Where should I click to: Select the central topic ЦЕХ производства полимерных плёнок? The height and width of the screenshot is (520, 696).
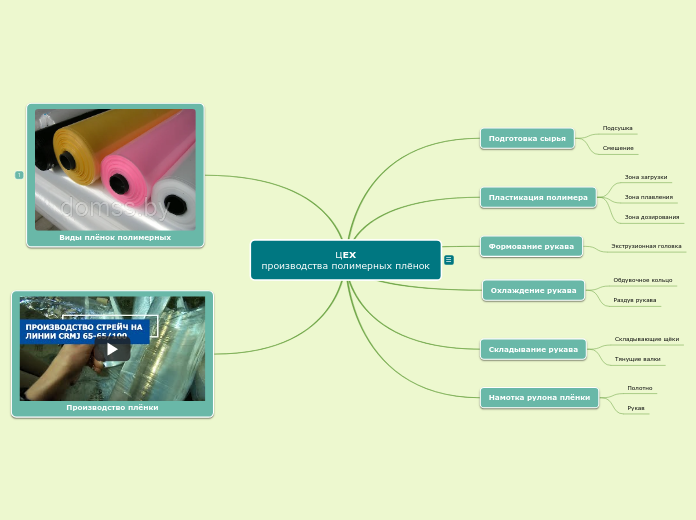tap(346, 260)
